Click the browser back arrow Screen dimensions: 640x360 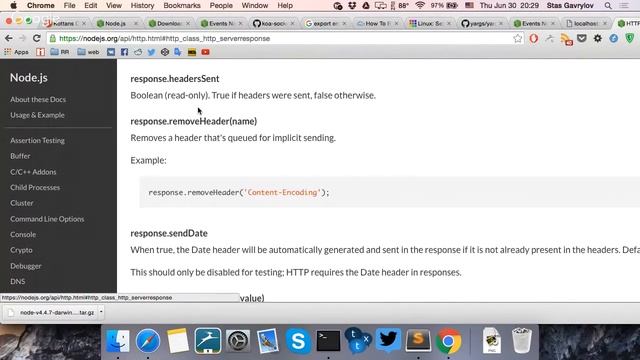coord(9,38)
